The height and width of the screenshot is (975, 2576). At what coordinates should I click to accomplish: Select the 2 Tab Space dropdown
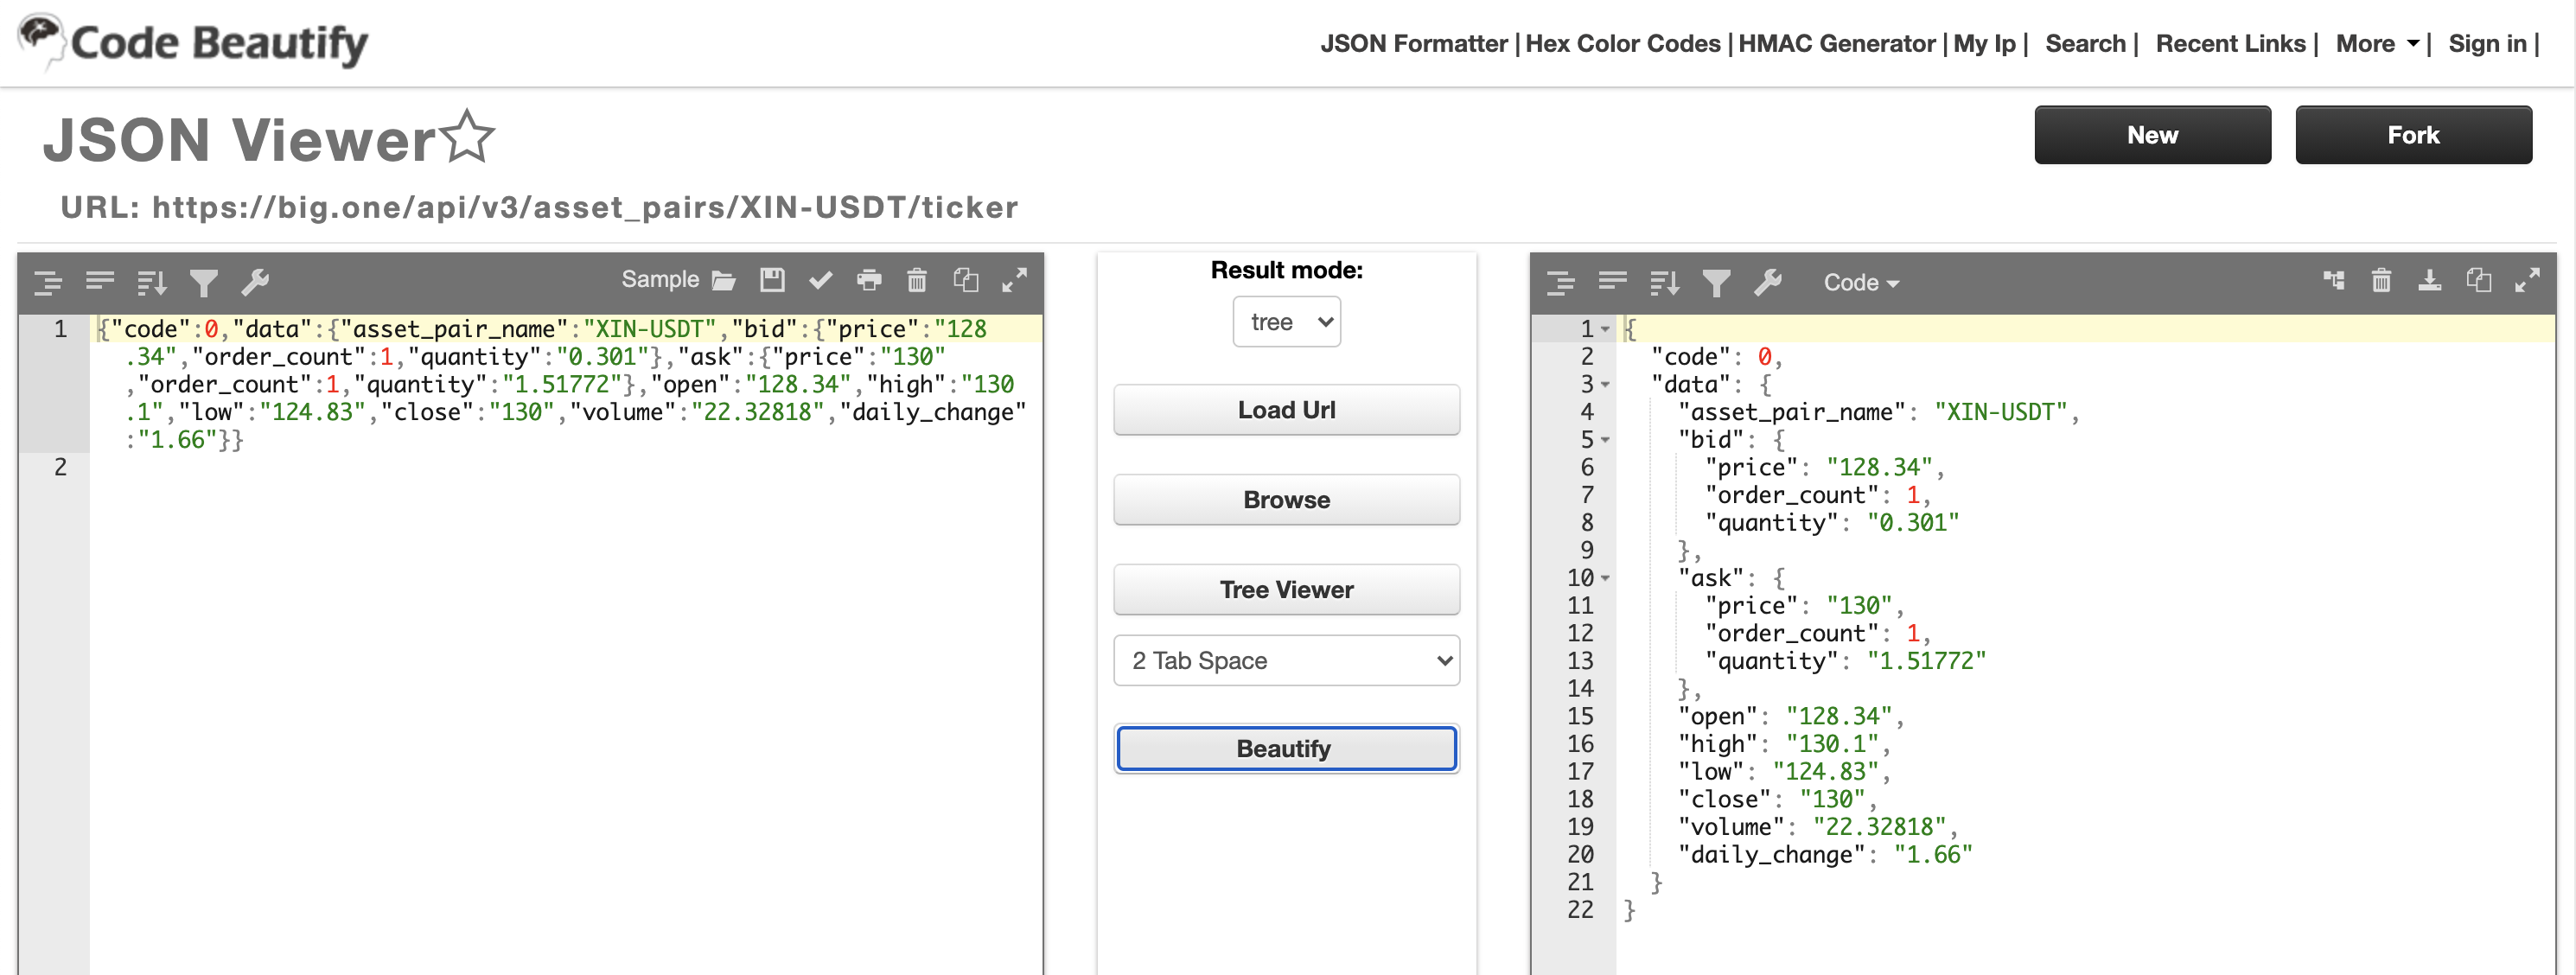click(x=1285, y=660)
